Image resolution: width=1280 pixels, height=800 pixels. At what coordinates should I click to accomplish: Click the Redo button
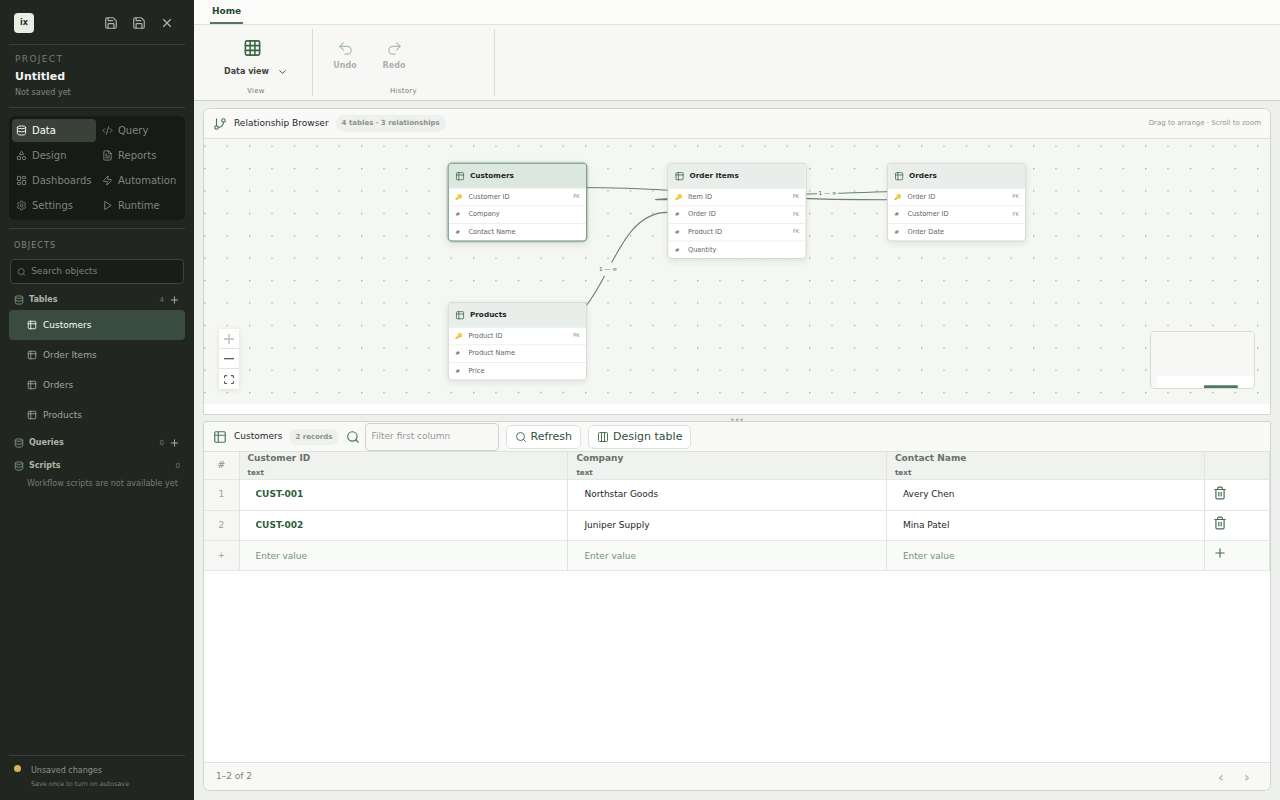(x=394, y=55)
